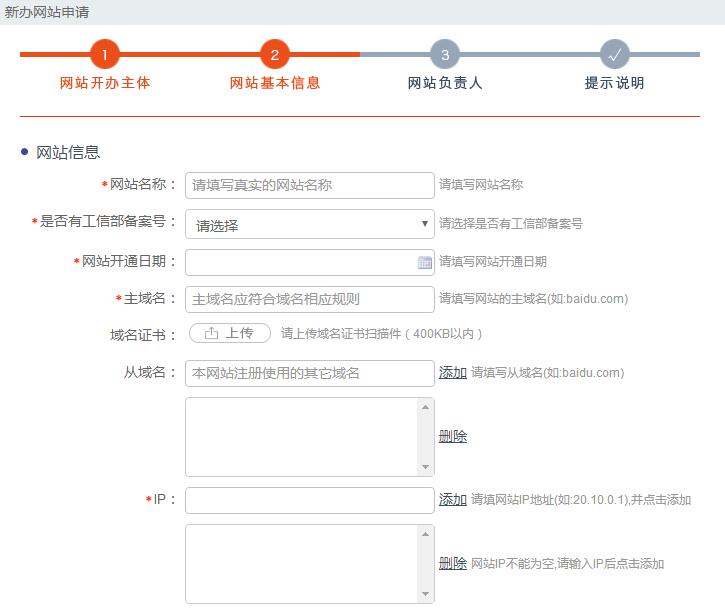This screenshot has height=608, width=725.
Task: Click step 1 circle 网站开办主体
Action: coord(105,54)
